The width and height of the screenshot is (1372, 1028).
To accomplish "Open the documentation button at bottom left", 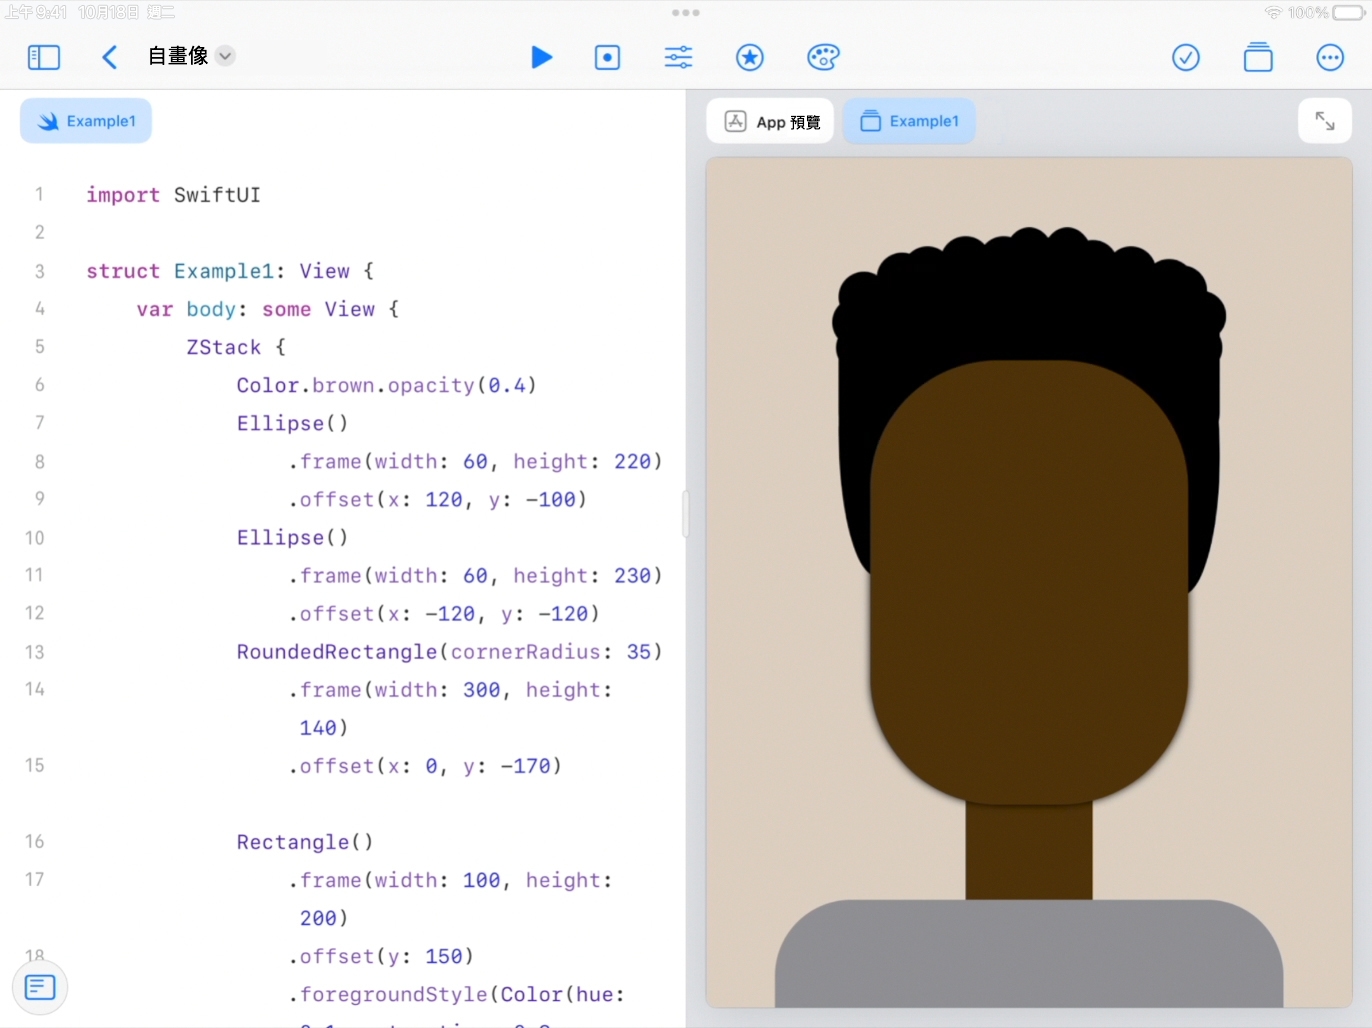I will pyautogui.click(x=40, y=987).
